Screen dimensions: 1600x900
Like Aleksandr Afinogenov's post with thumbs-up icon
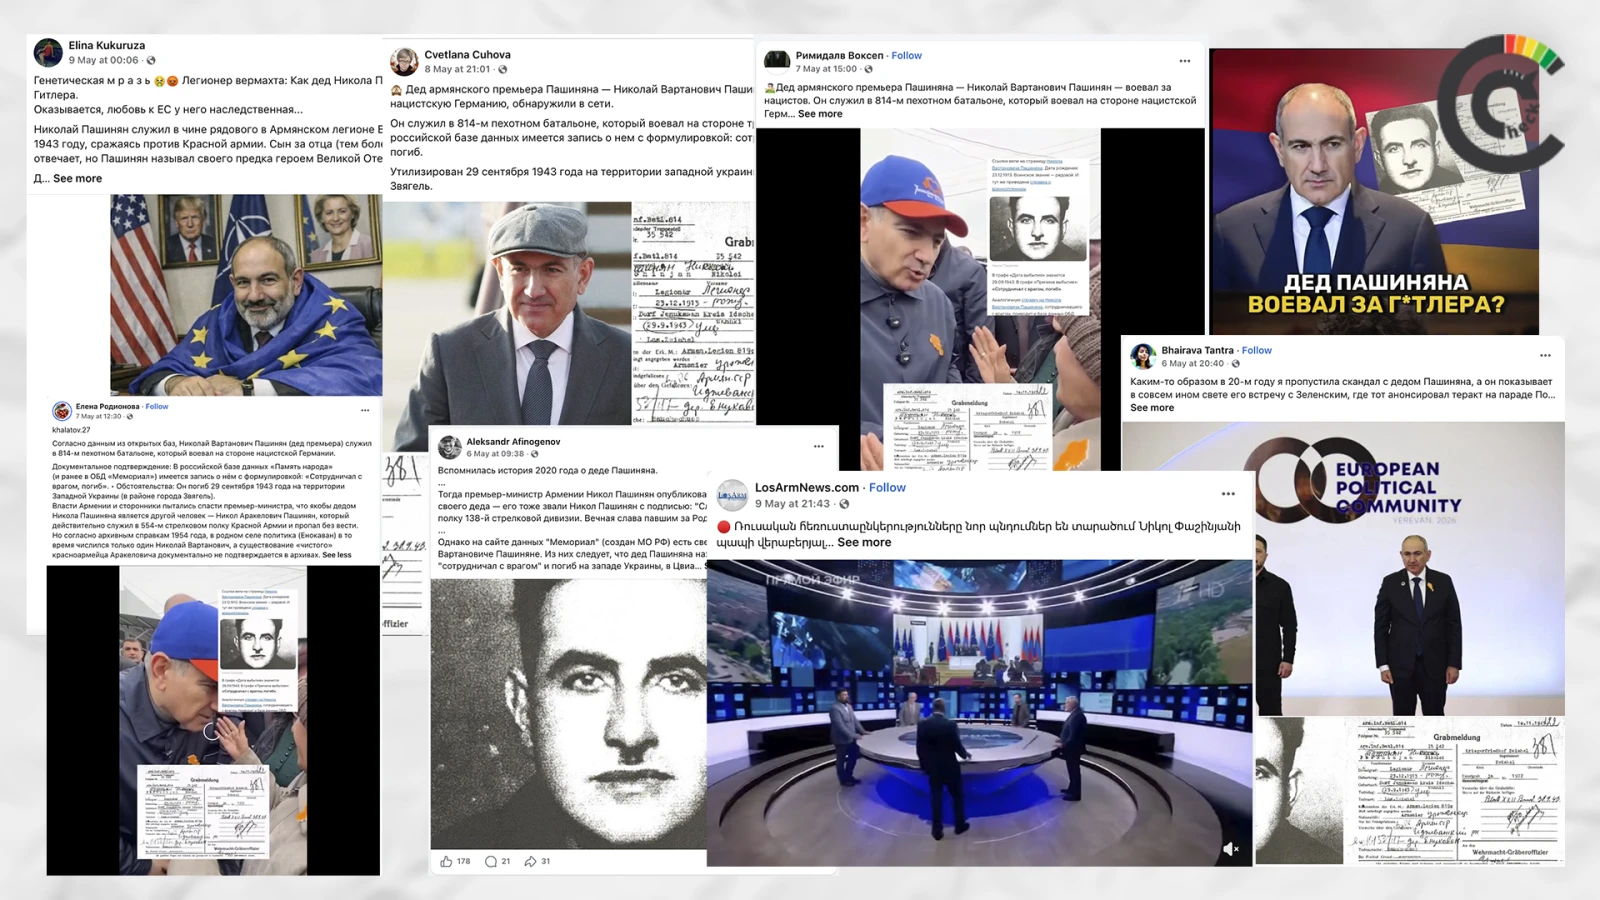click(x=446, y=861)
